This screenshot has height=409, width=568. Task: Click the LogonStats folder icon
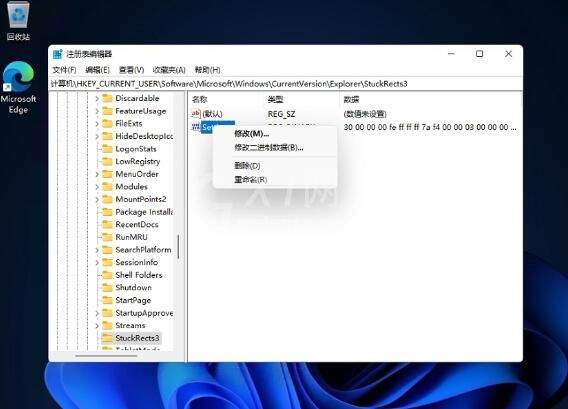[x=107, y=149]
